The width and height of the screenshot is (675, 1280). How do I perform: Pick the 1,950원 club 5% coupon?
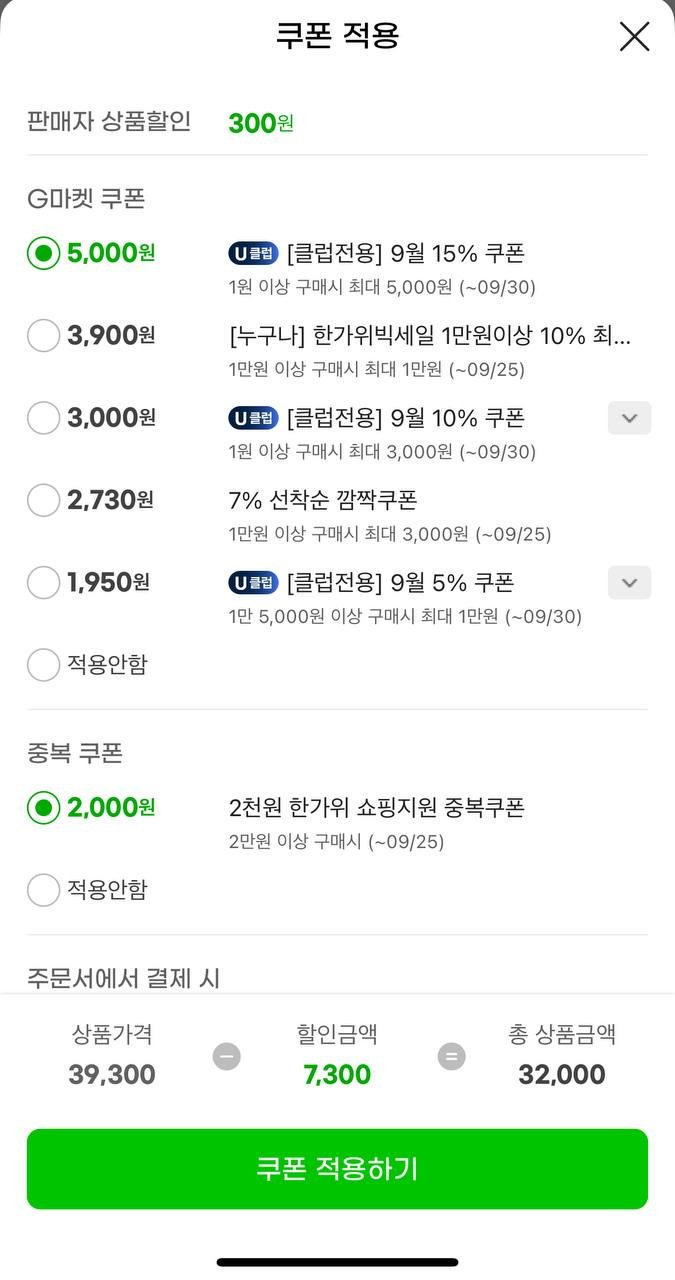(43, 582)
